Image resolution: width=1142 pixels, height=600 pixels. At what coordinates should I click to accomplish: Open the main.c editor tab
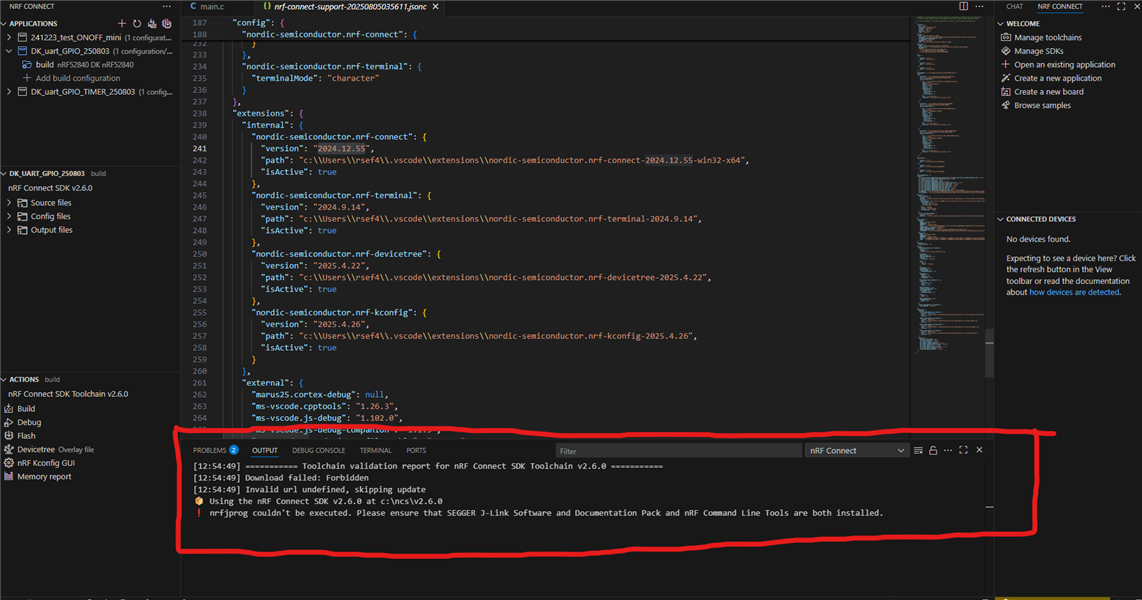[x=209, y=6]
